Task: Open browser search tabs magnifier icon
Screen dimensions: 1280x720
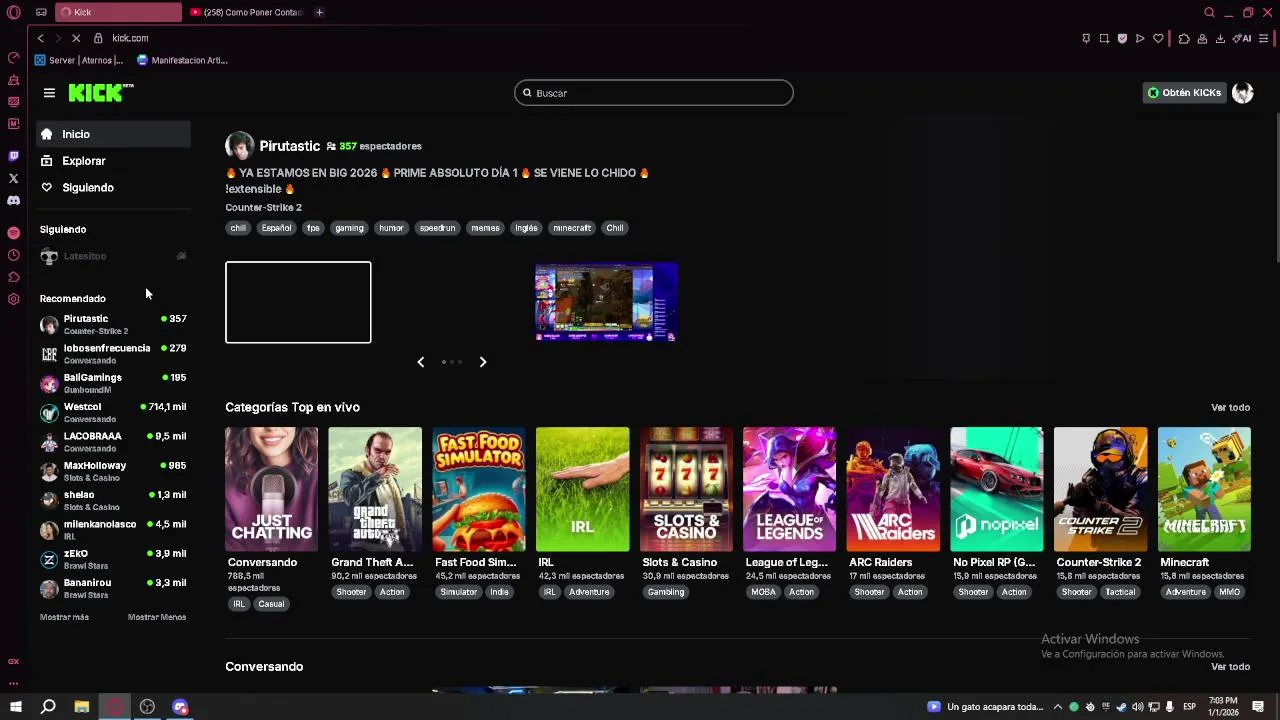Action: (1209, 12)
